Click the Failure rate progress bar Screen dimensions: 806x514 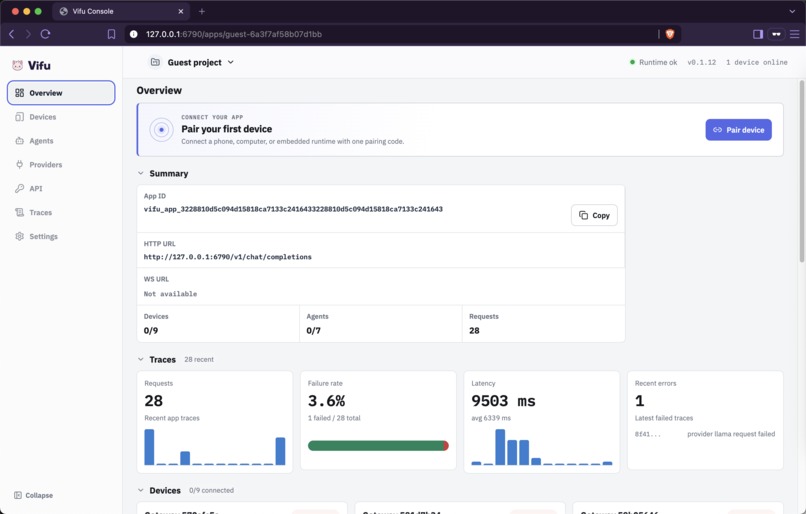378,446
